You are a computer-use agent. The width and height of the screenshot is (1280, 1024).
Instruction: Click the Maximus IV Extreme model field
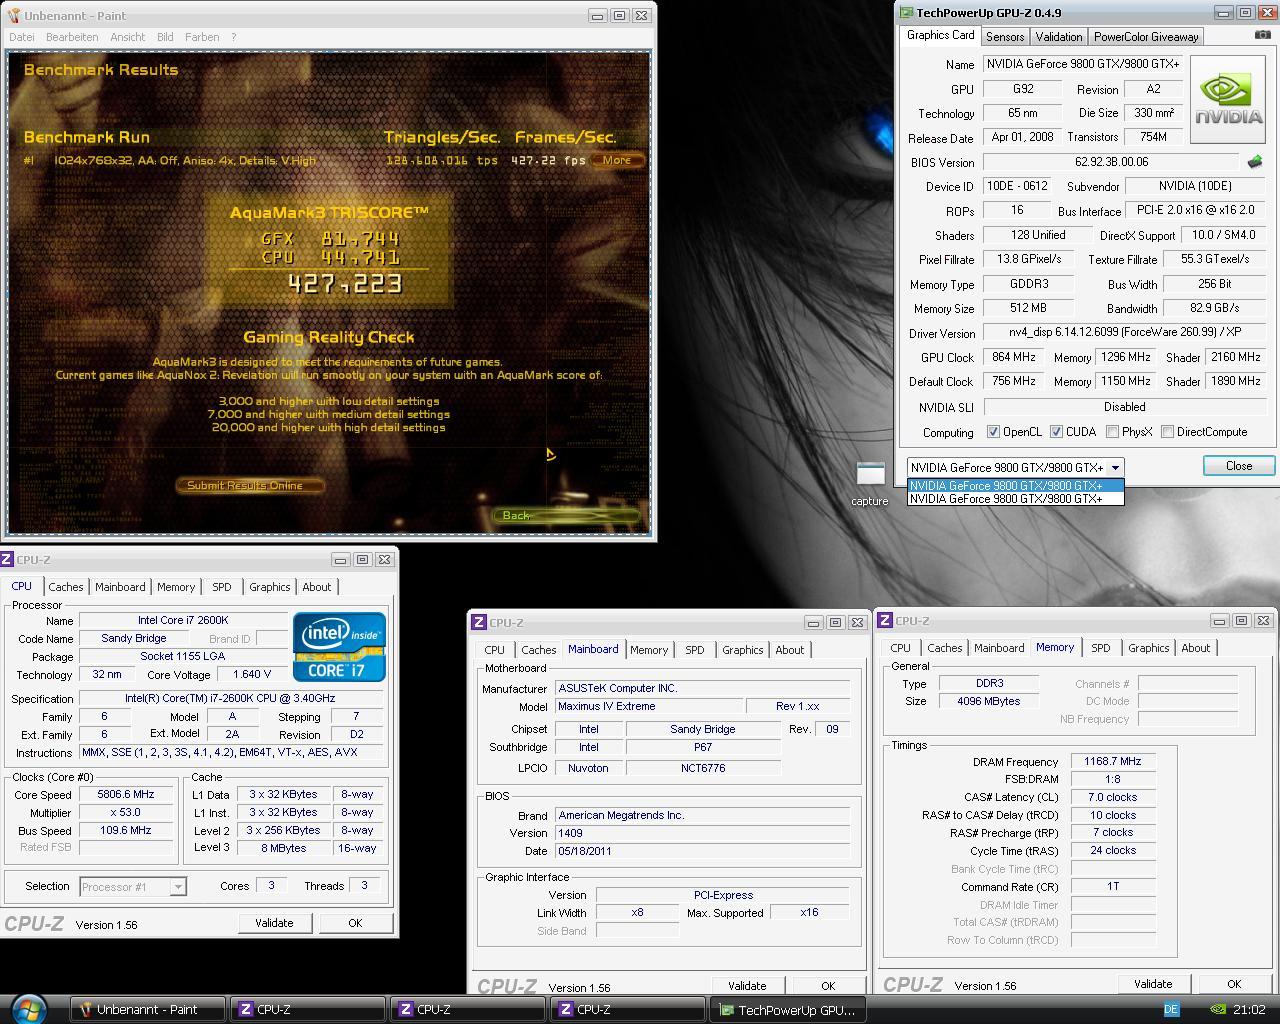(x=649, y=706)
